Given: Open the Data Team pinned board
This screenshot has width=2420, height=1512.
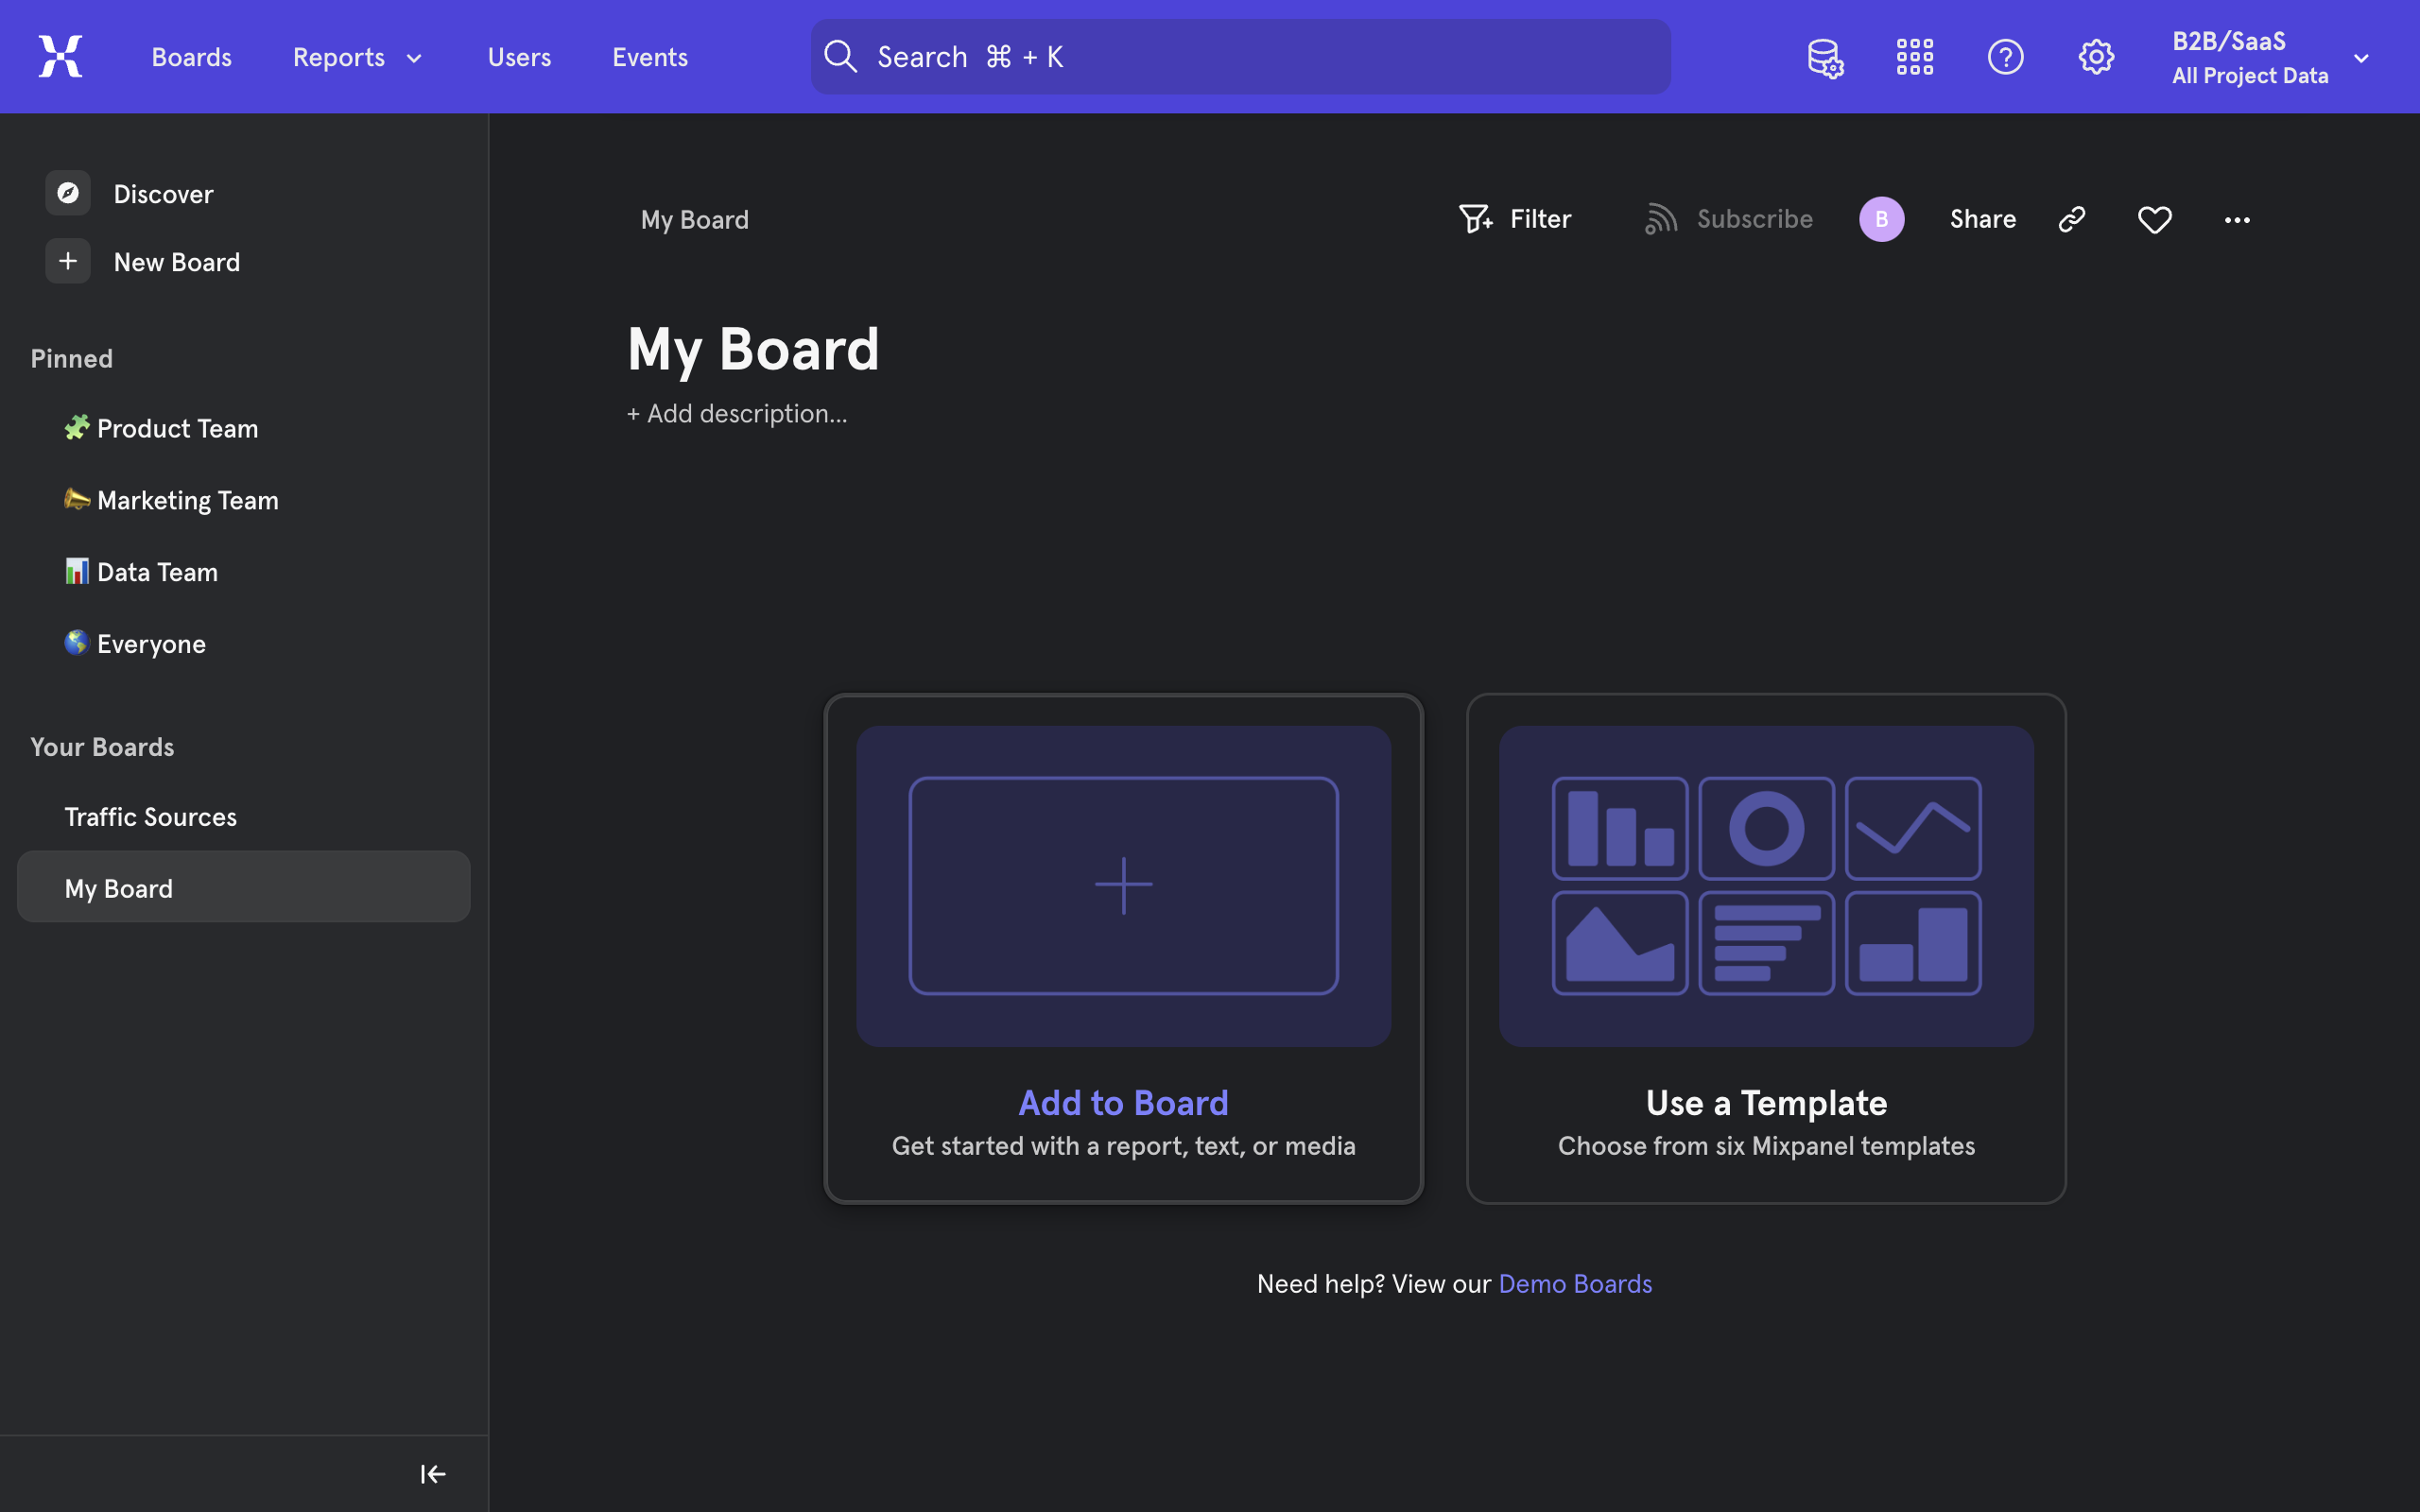Looking at the screenshot, I should coord(243,572).
